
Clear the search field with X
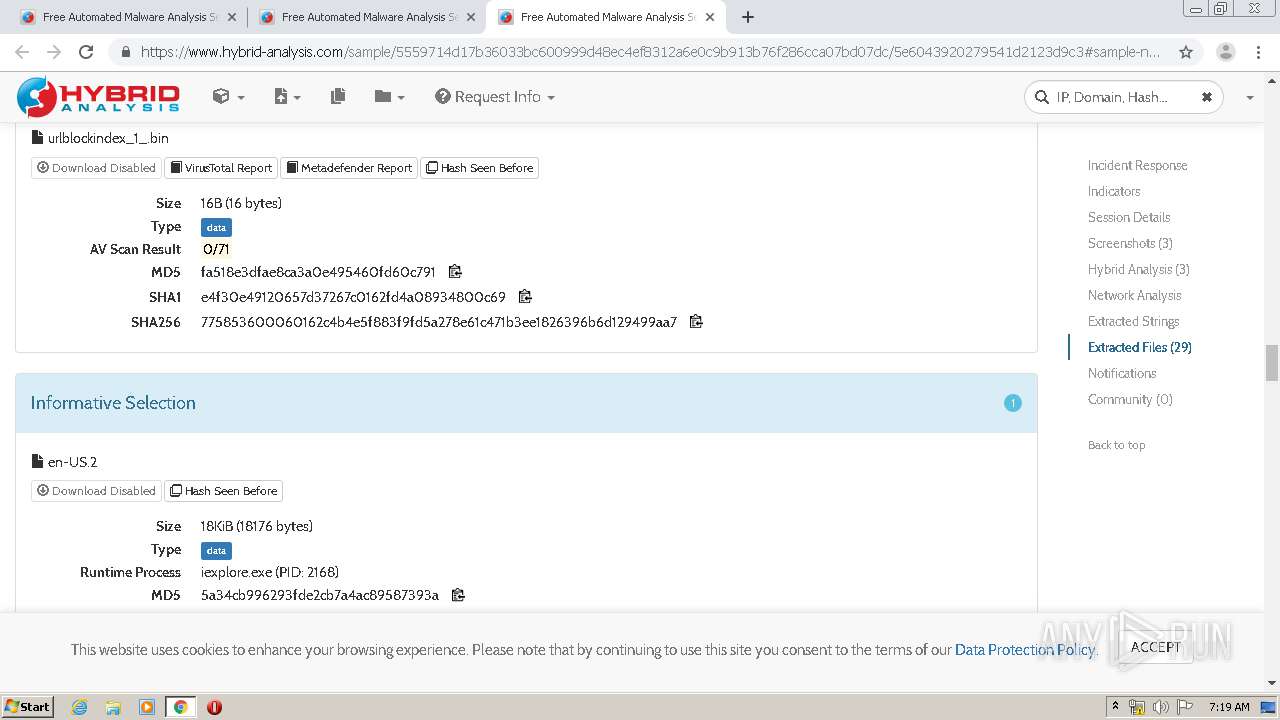click(1206, 97)
